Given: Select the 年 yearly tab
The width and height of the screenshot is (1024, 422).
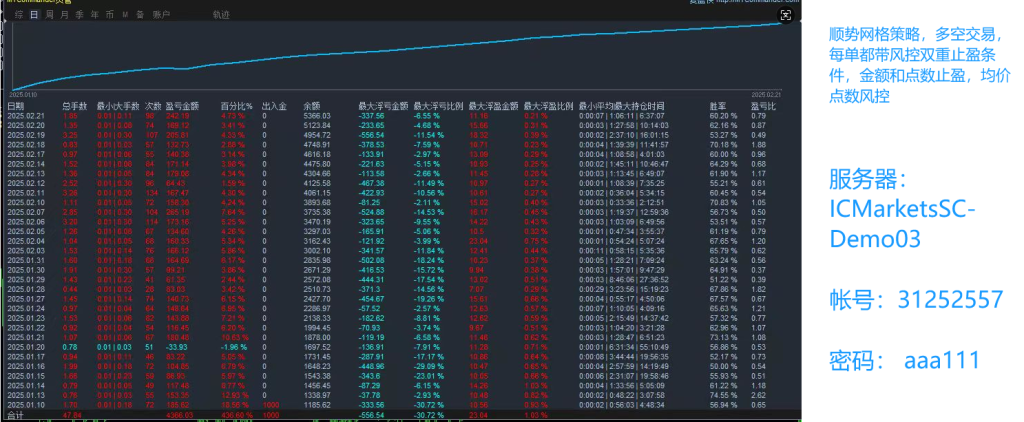Looking at the screenshot, I should tap(95, 14).
